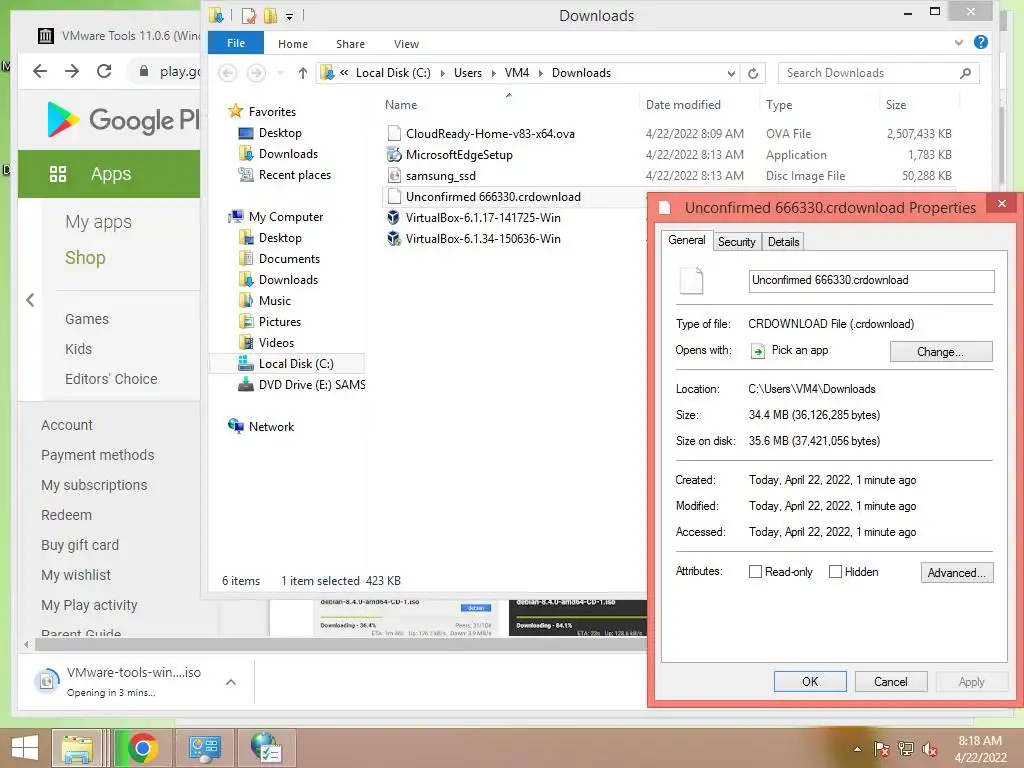Image resolution: width=1024 pixels, height=768 pixels.
Task: Click the Chrome horizontal scrollbar
Action: click(x=340, y=645)
